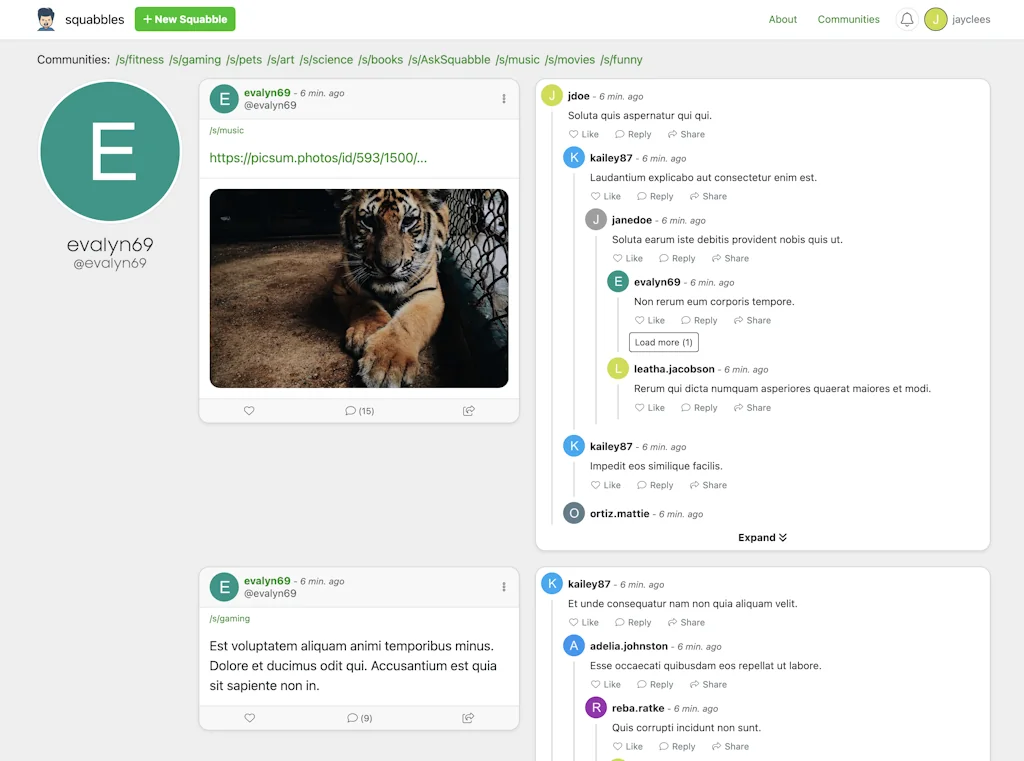Image resolution: width=1024 pixels, height=761 pixels.
Task: Click the heart icon on tiger post
Action: tap(249, 411)
